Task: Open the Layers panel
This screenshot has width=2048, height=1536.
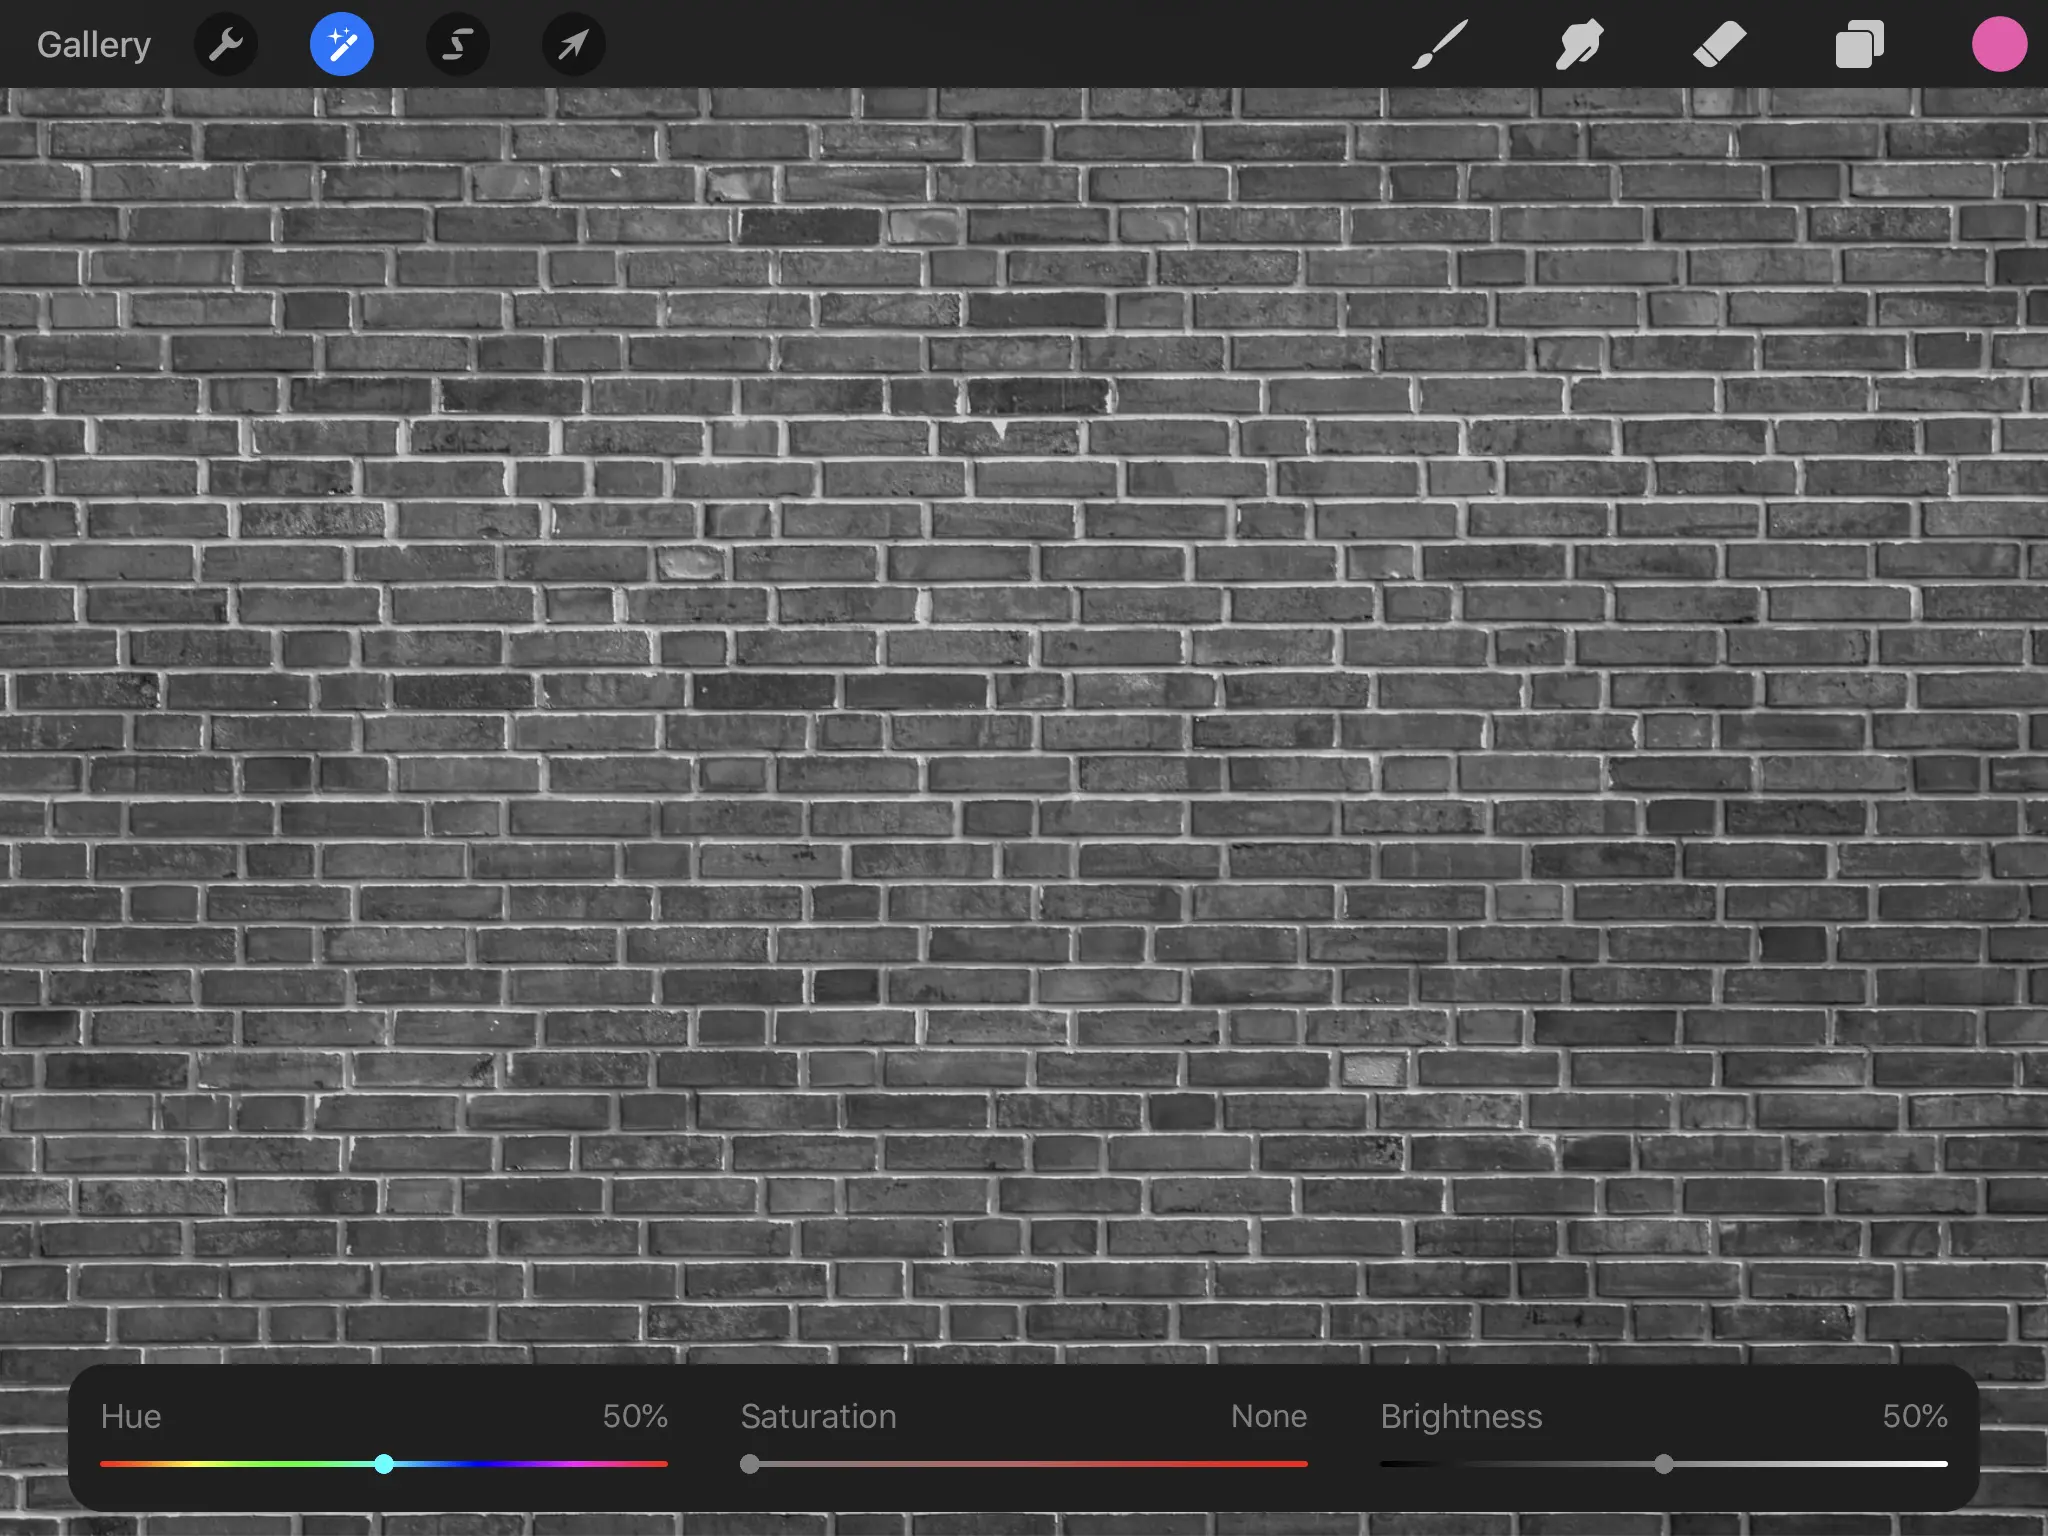Action: point(1860,45)
